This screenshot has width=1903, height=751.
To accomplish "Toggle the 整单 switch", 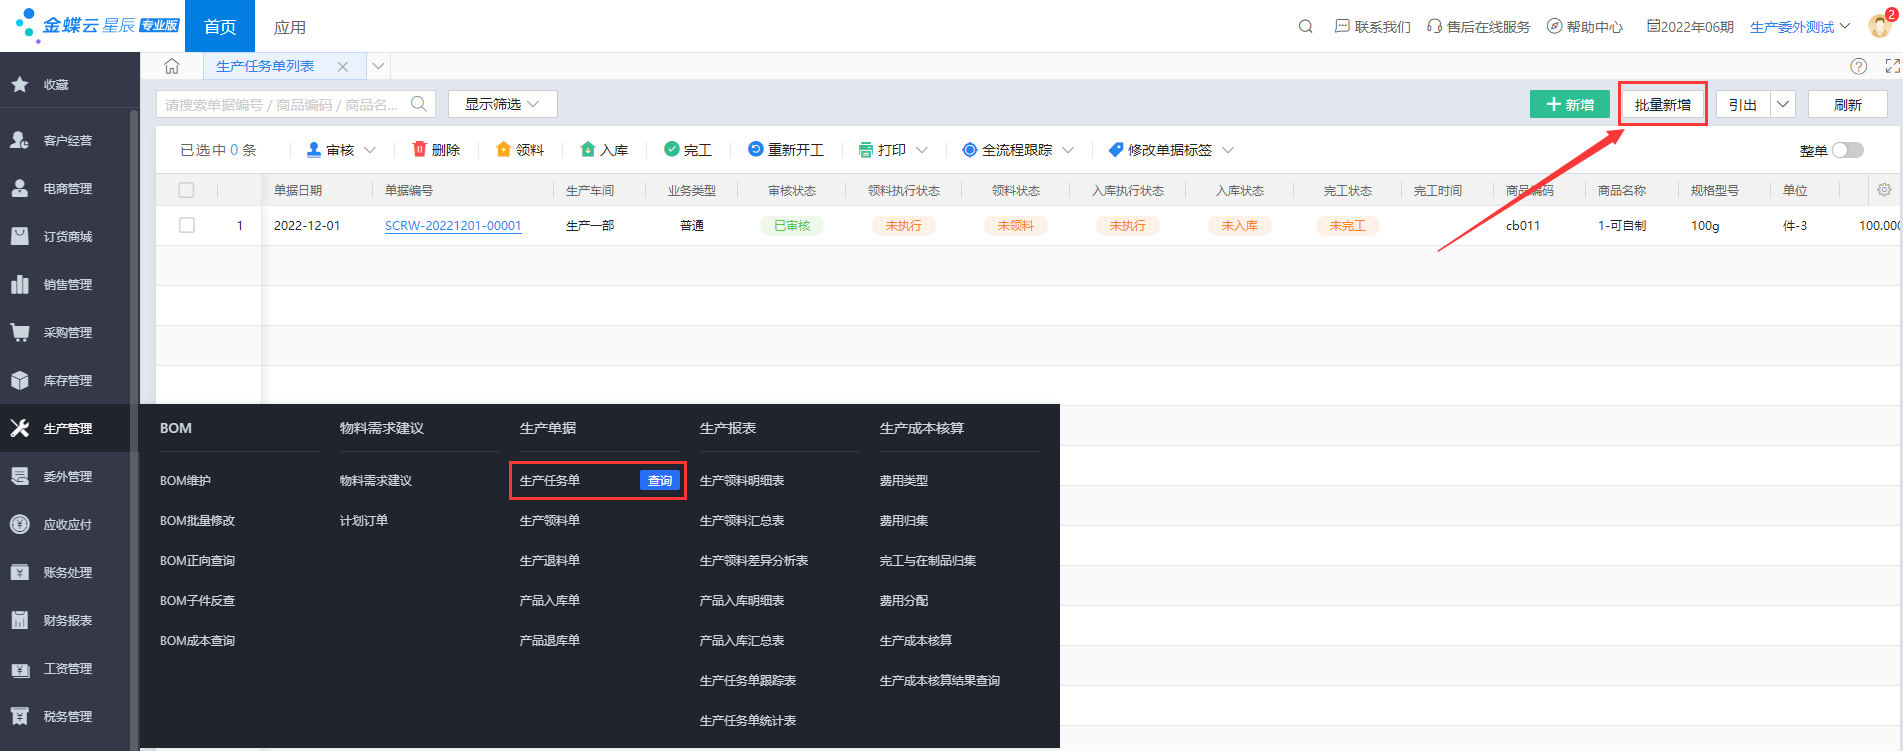I will 1848,150.
